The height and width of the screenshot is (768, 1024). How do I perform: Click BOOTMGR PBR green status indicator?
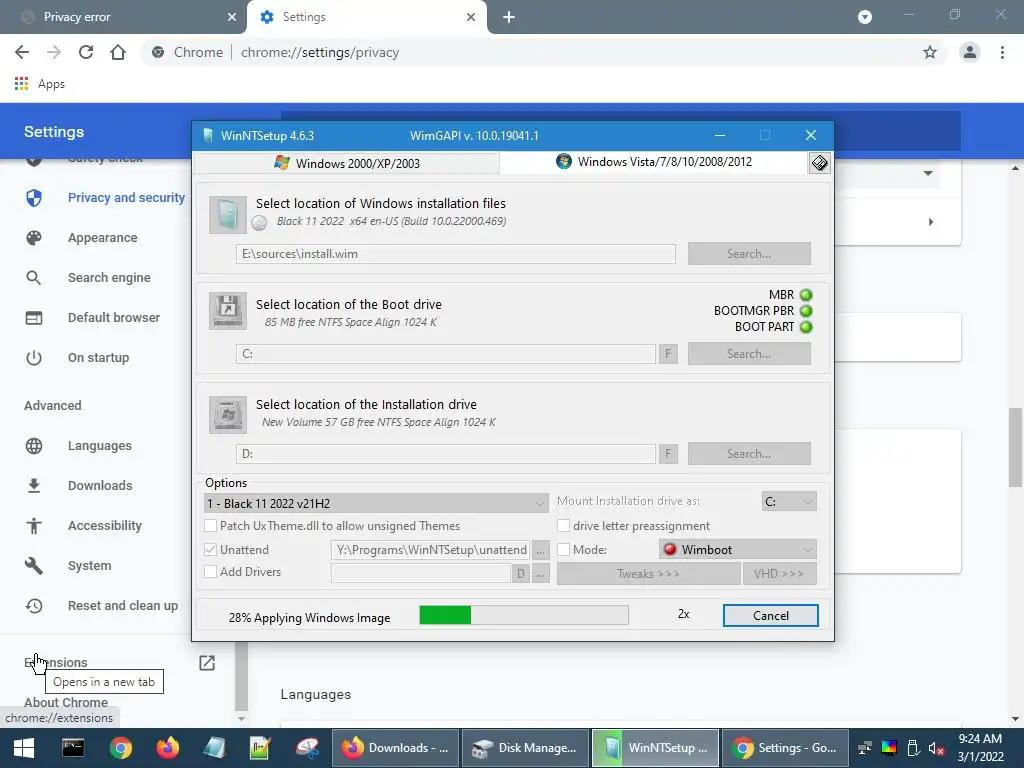(806, 311)
